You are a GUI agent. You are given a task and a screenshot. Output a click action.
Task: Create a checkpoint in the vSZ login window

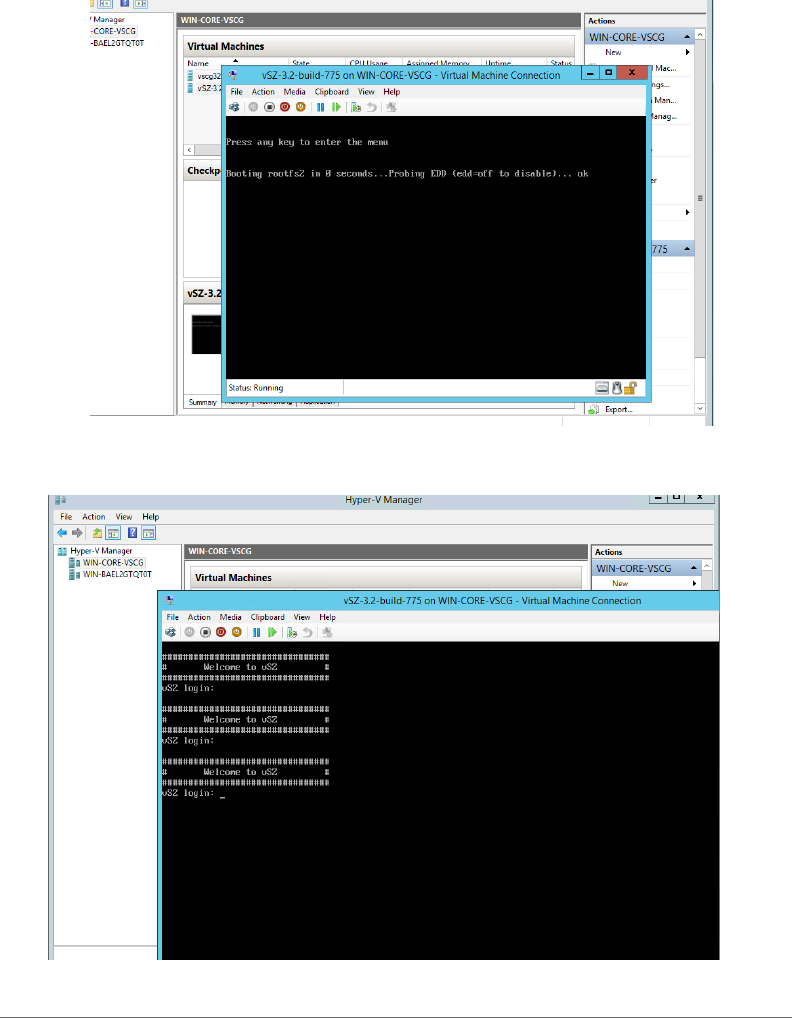click(292, 632)
